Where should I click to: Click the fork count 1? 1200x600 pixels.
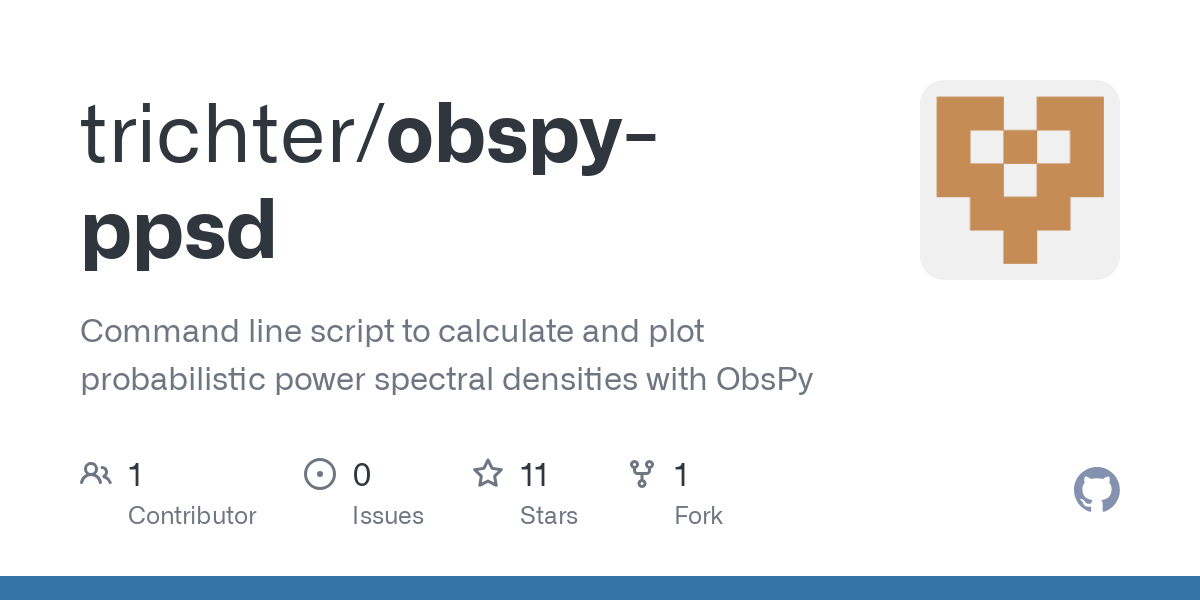[x=682, y=474]
